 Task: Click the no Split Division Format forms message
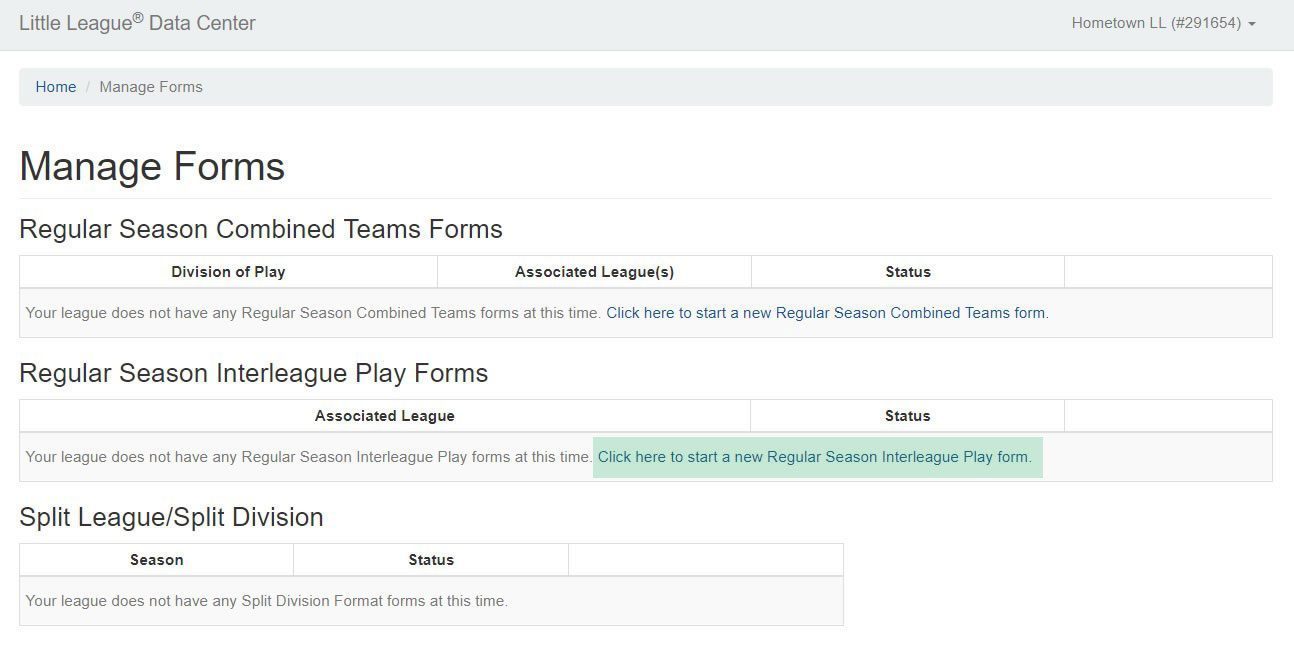click(267, 601)
